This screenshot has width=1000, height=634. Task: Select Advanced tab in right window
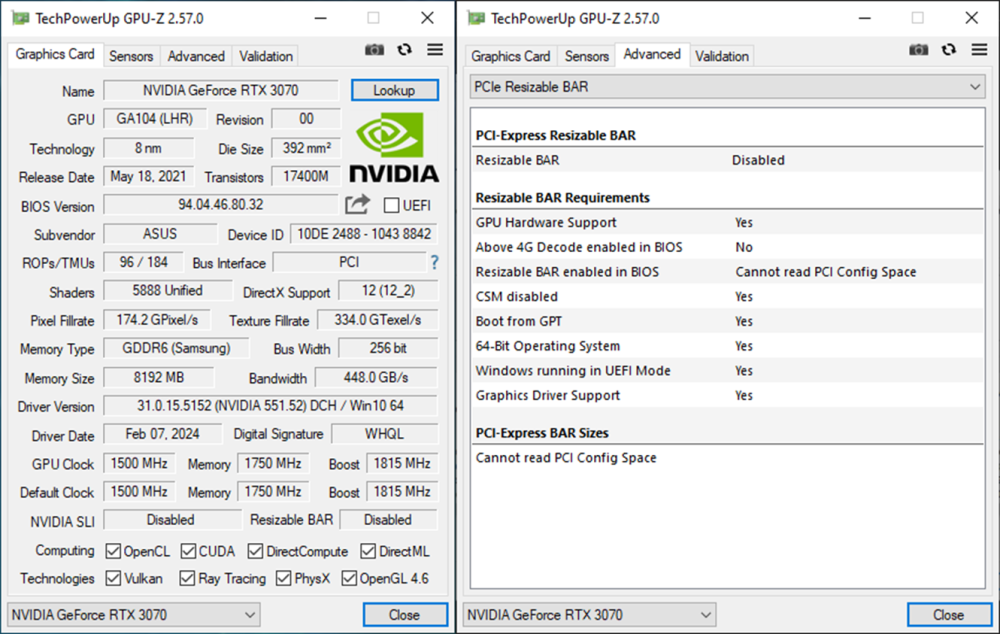click(x=652, y=54)
